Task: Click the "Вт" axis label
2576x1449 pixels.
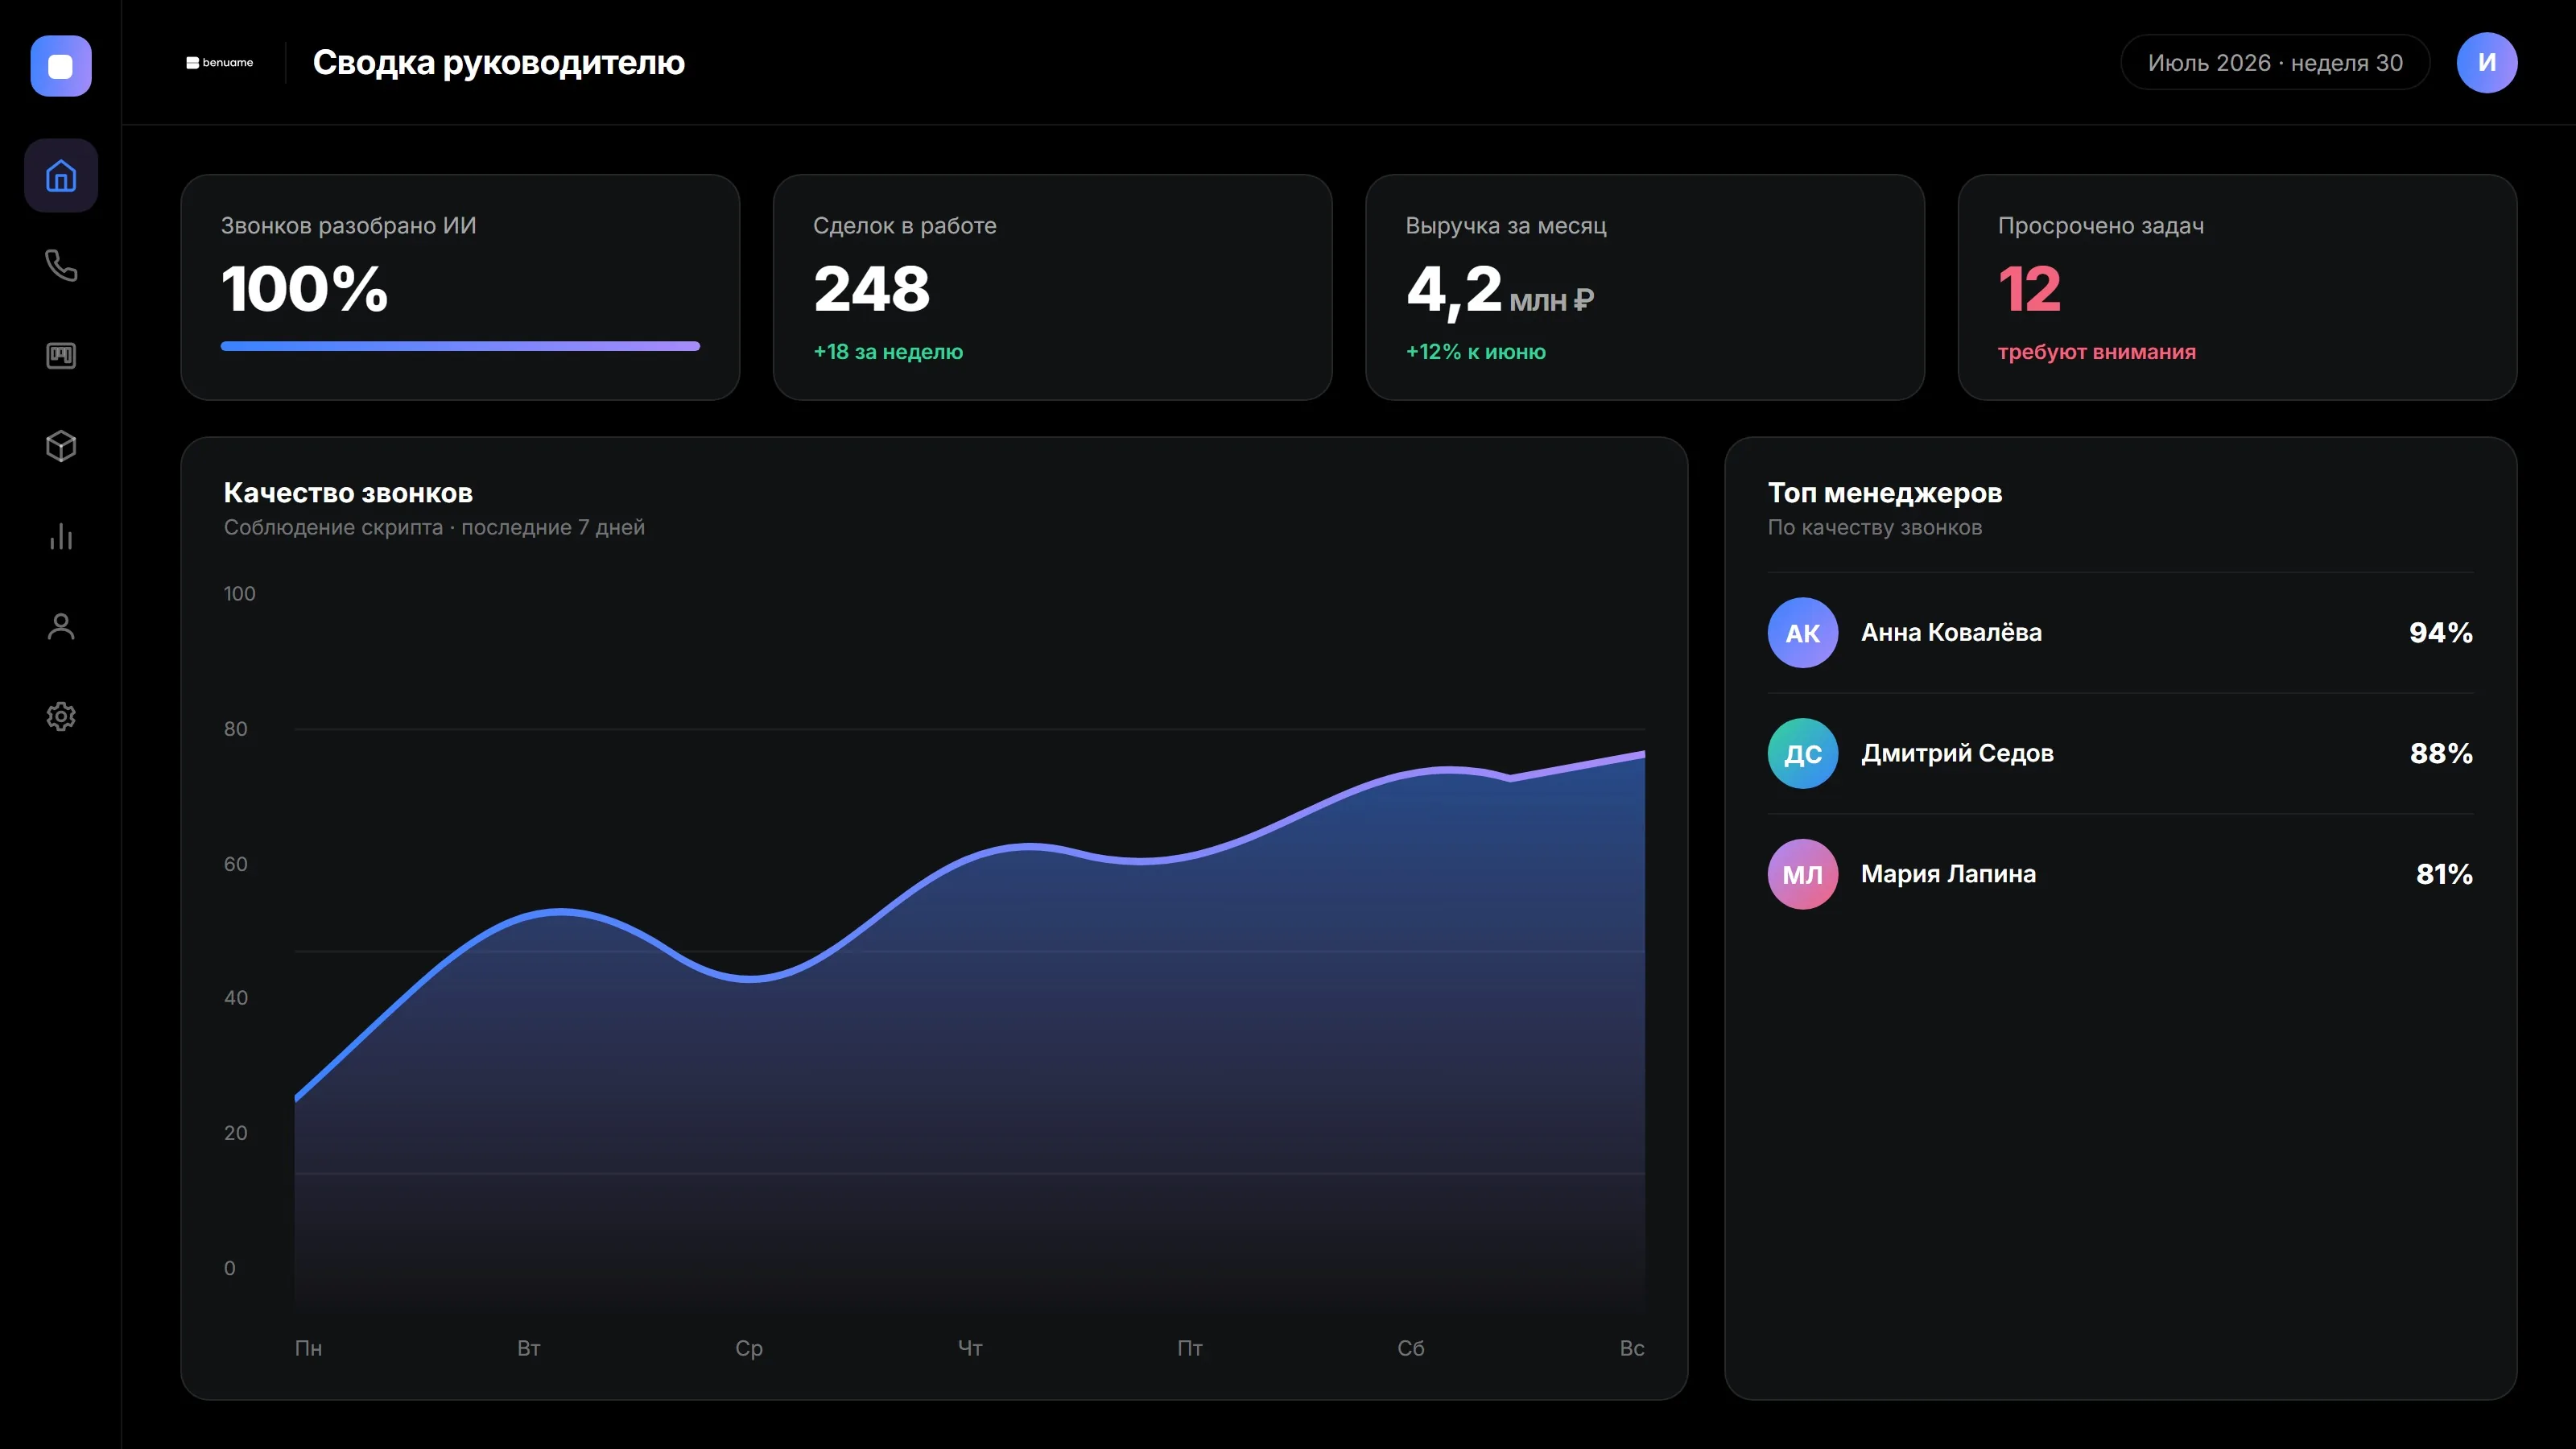Action: point(529,1348)
